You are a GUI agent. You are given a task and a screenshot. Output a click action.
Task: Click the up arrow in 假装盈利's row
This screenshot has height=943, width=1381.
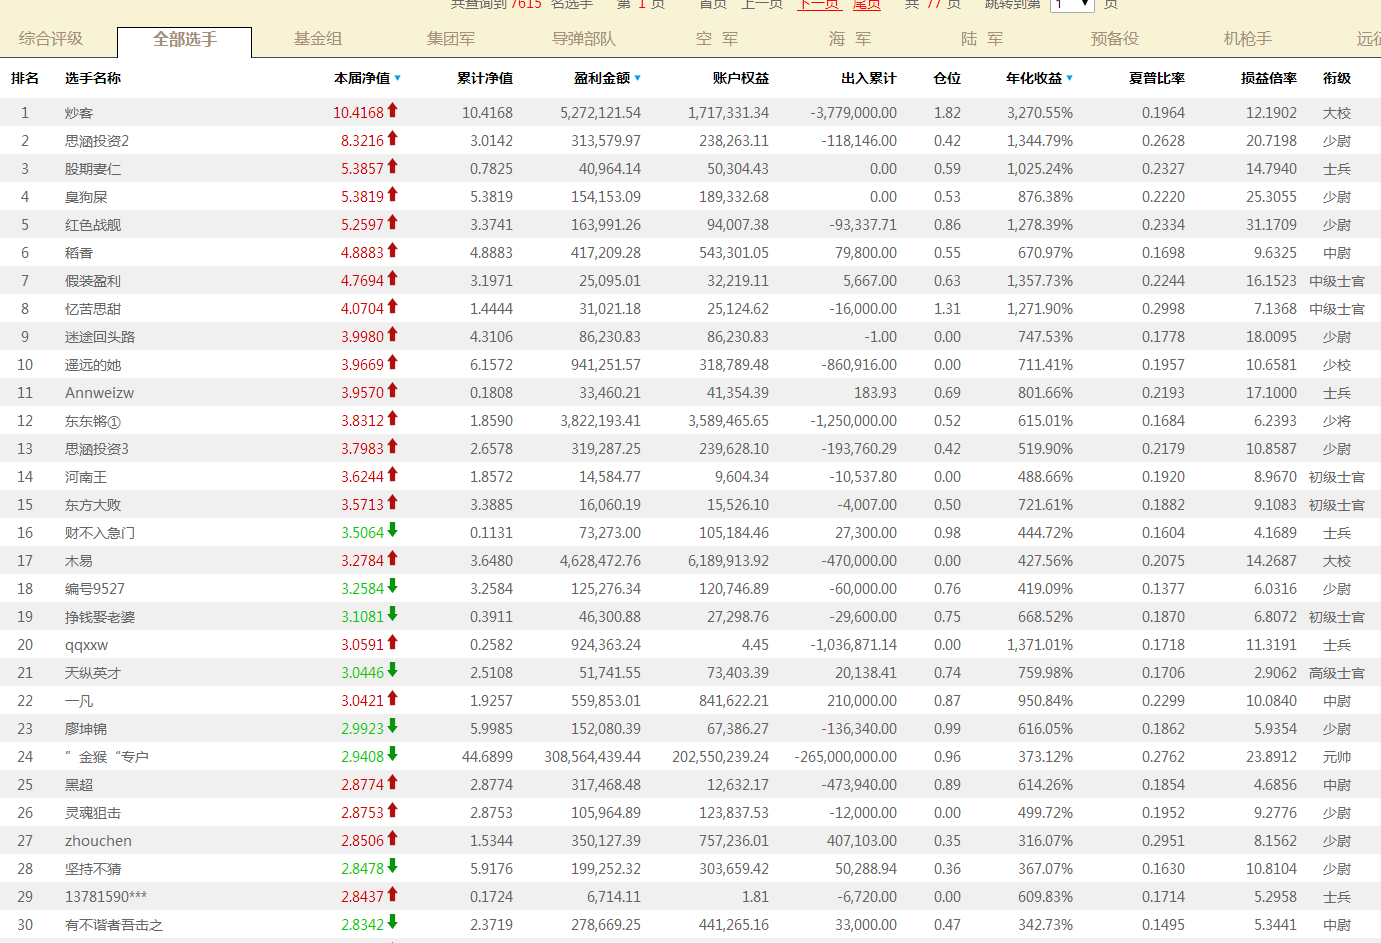coord(393,279)
